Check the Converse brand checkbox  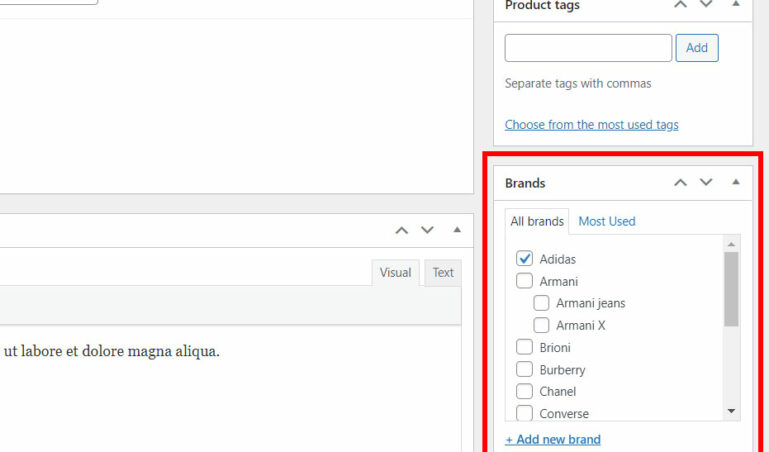[524, 413]
